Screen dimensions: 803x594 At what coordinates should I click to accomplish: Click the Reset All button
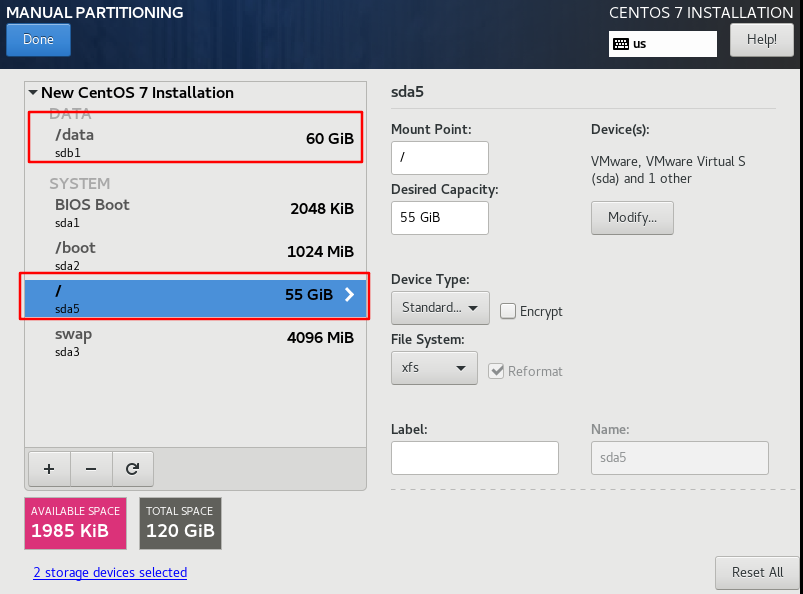756,572
